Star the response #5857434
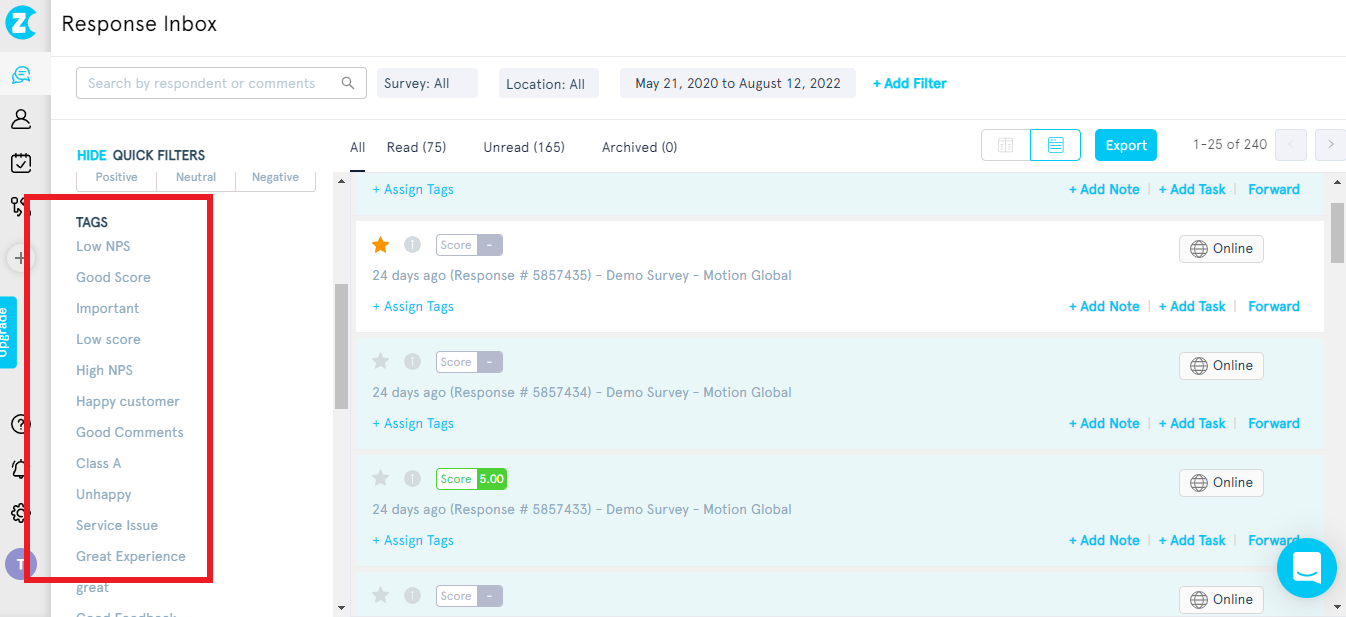Image resolution: width=1346 pixels, height=617 pixels. (380, 362)
